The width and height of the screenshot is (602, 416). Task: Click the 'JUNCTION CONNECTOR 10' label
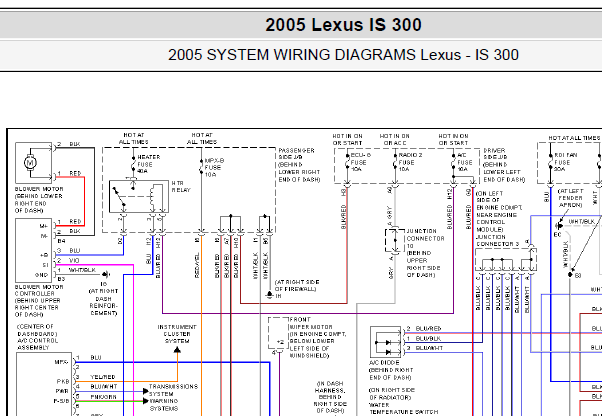click(x=425, y=238)
